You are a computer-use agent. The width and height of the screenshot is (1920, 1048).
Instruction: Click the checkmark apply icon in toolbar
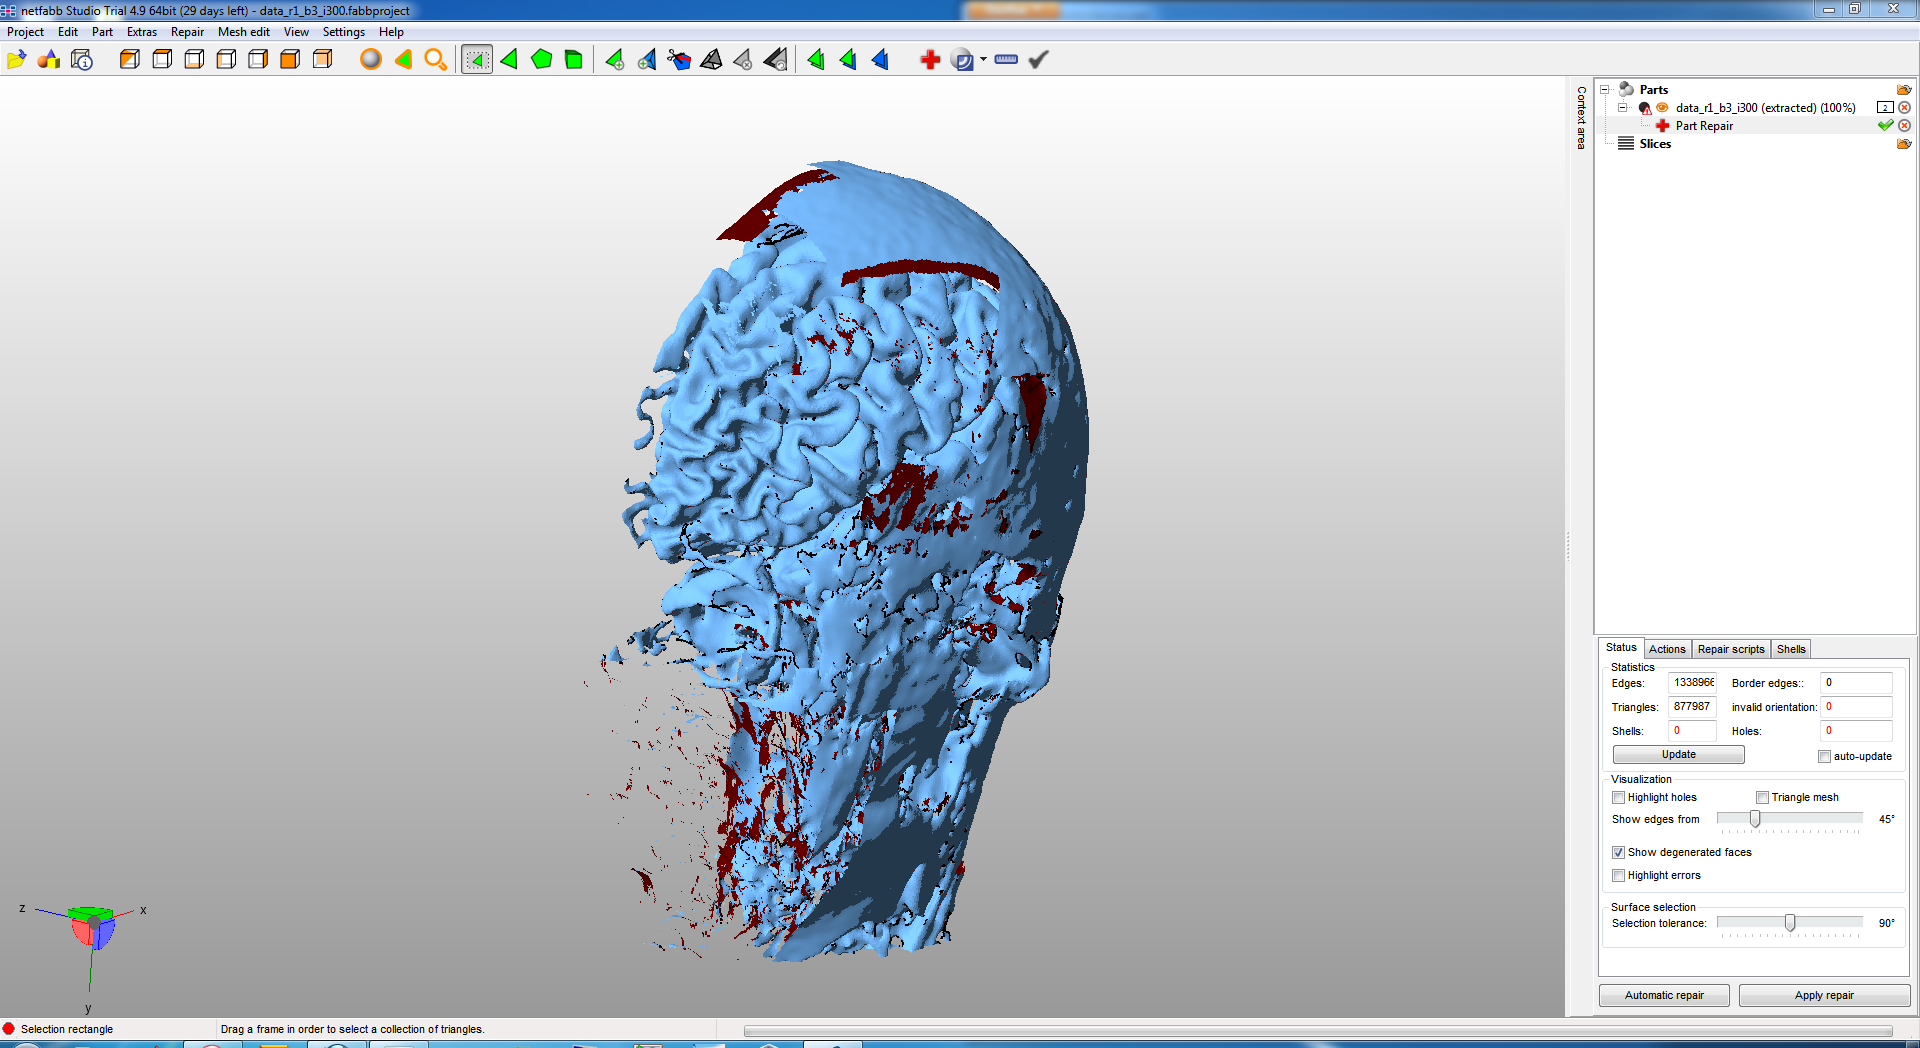1039,60
